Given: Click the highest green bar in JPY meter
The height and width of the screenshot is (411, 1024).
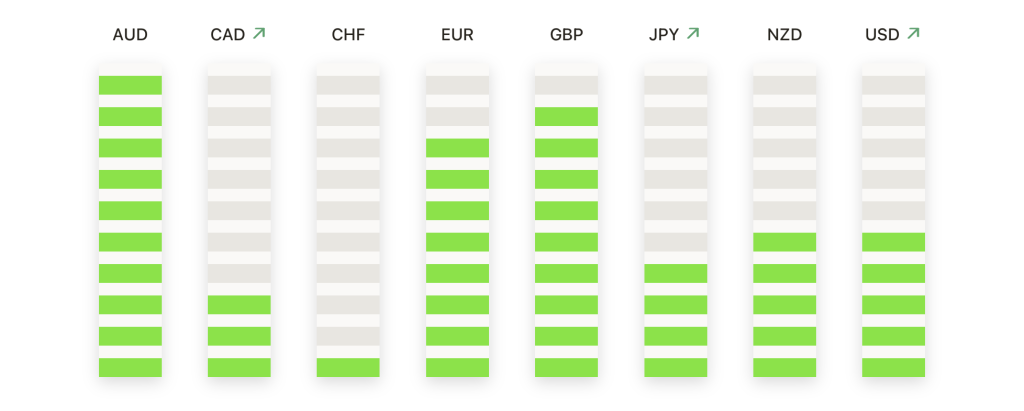Looking at the screenshot, I should [675, 273].
